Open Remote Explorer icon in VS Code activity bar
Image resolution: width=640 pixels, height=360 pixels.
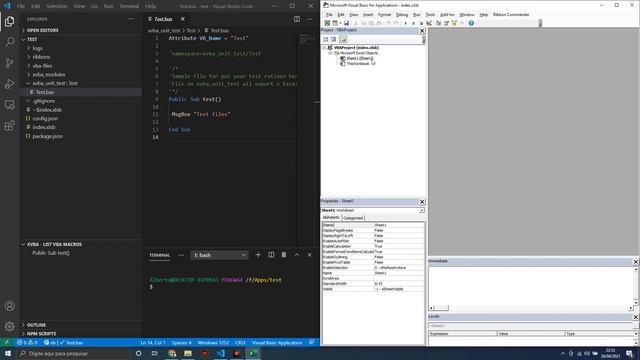click(9, 104)
